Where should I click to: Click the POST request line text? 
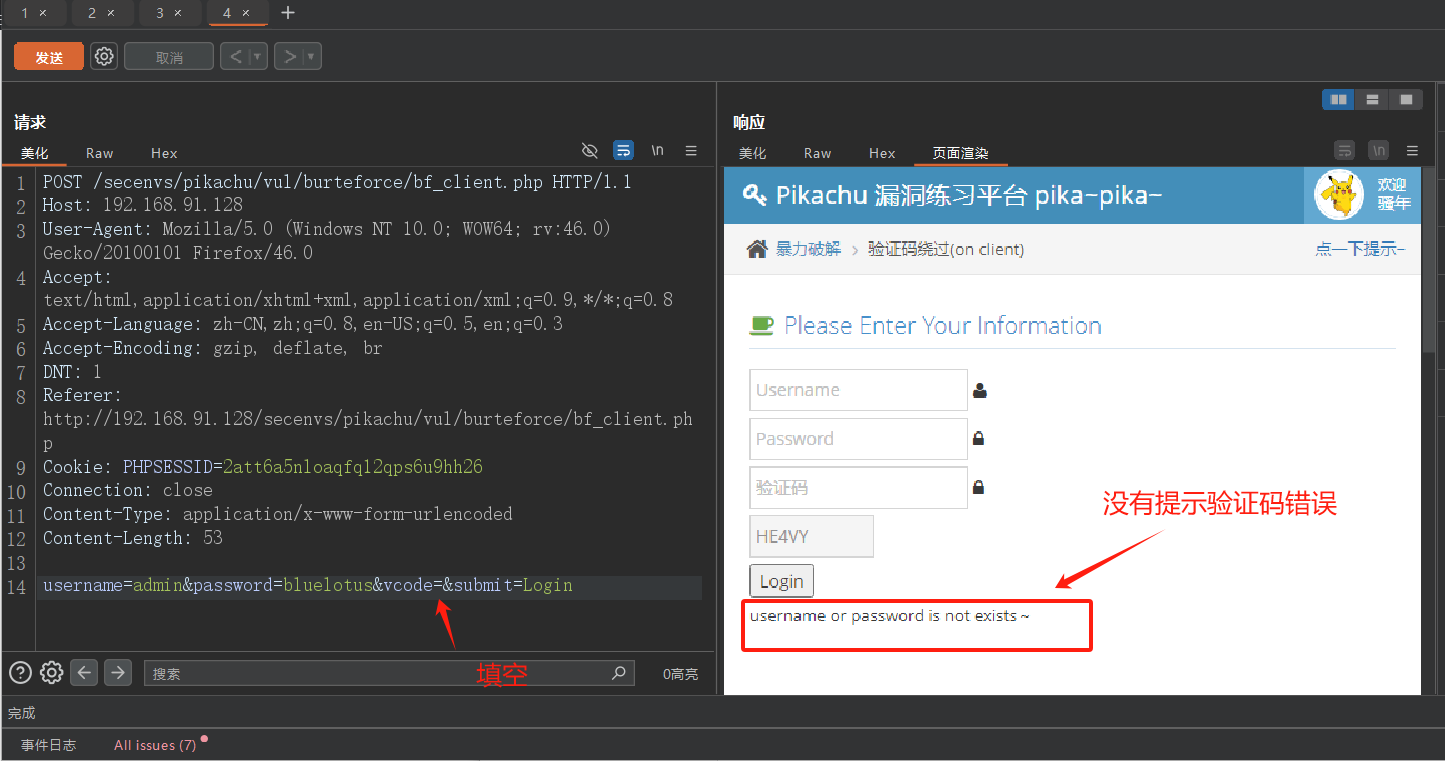pos(337,182)
